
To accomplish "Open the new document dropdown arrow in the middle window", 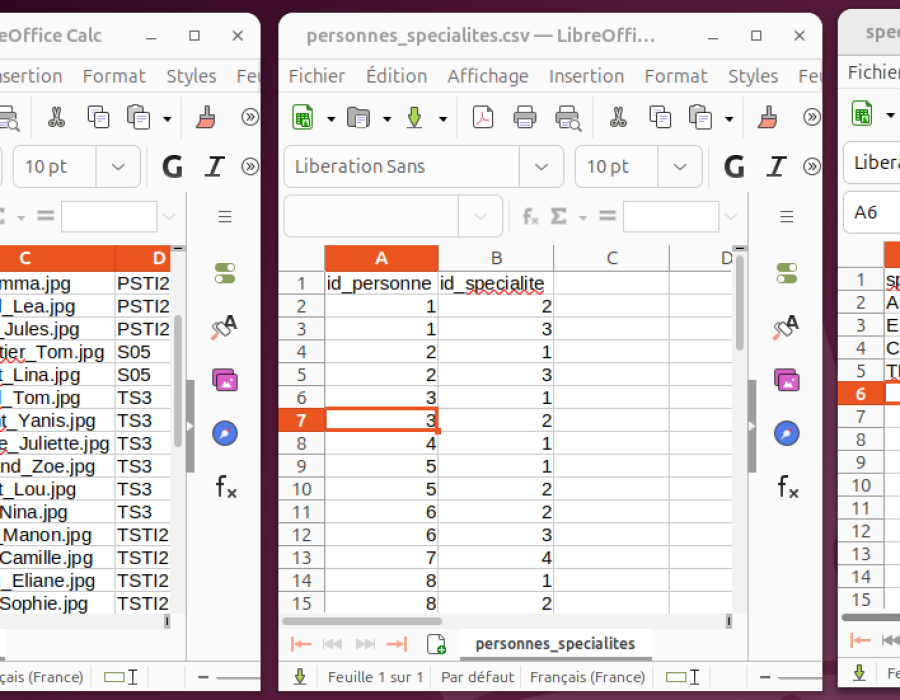I will point(331,119).
